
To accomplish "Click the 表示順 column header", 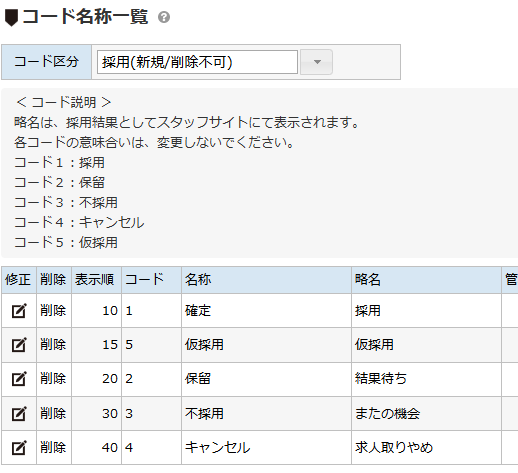I will coord(96,280).
